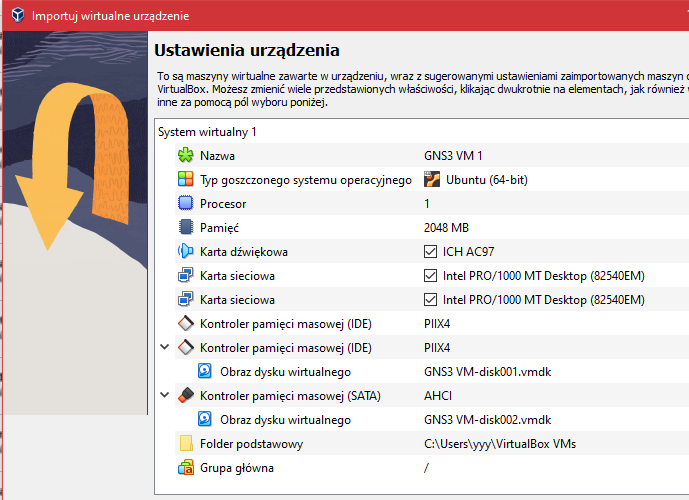Click the green clover Nazwa icon

[185, 155]
